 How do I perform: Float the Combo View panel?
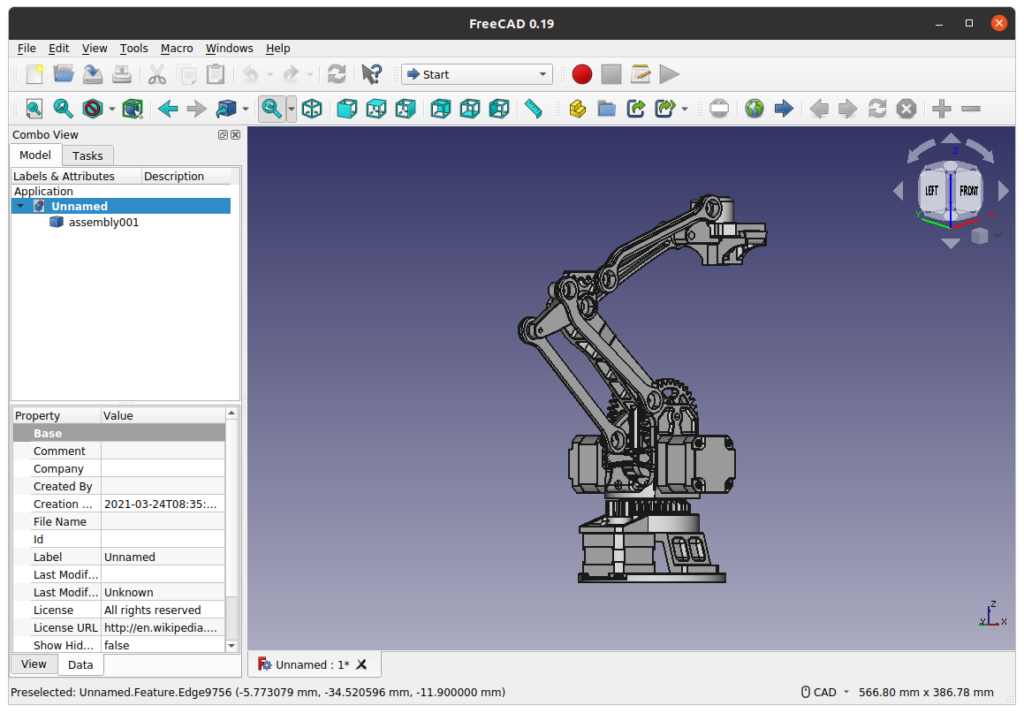[x=223, y=135]
